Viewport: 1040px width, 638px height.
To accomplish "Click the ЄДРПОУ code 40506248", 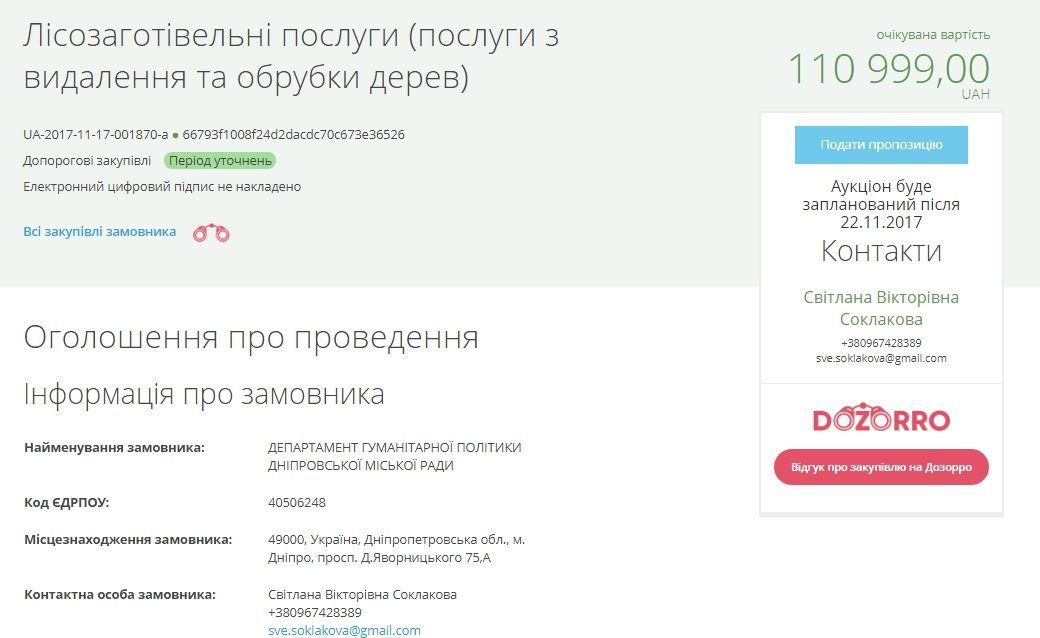I will 296,502.
